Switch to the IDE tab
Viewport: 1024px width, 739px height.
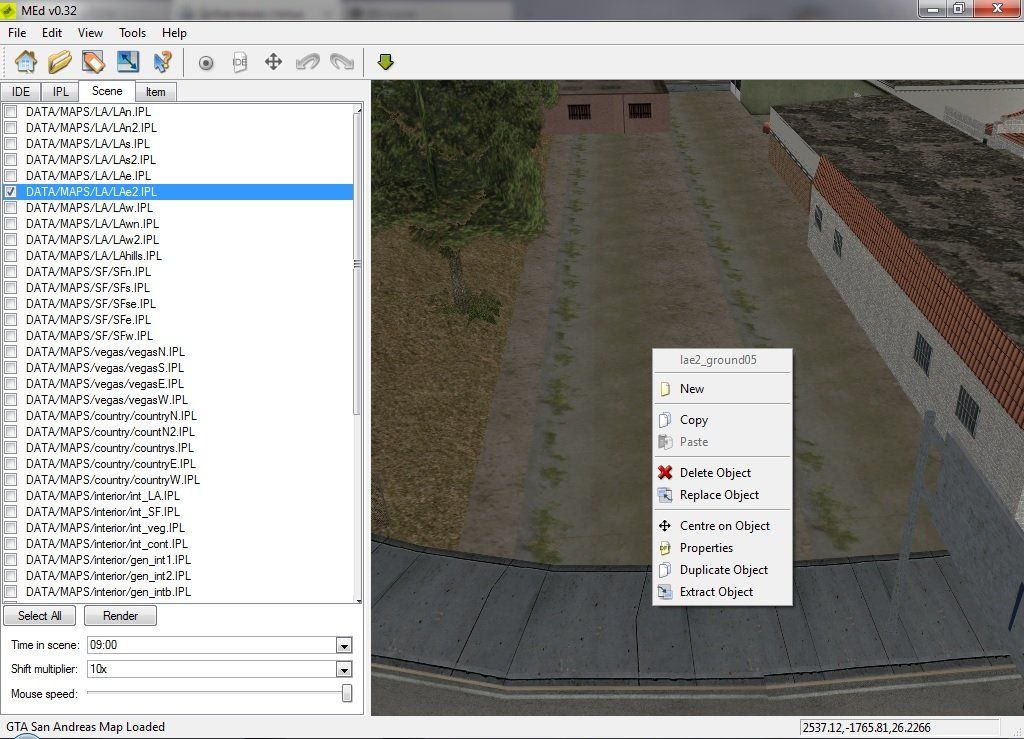point(21,92)
